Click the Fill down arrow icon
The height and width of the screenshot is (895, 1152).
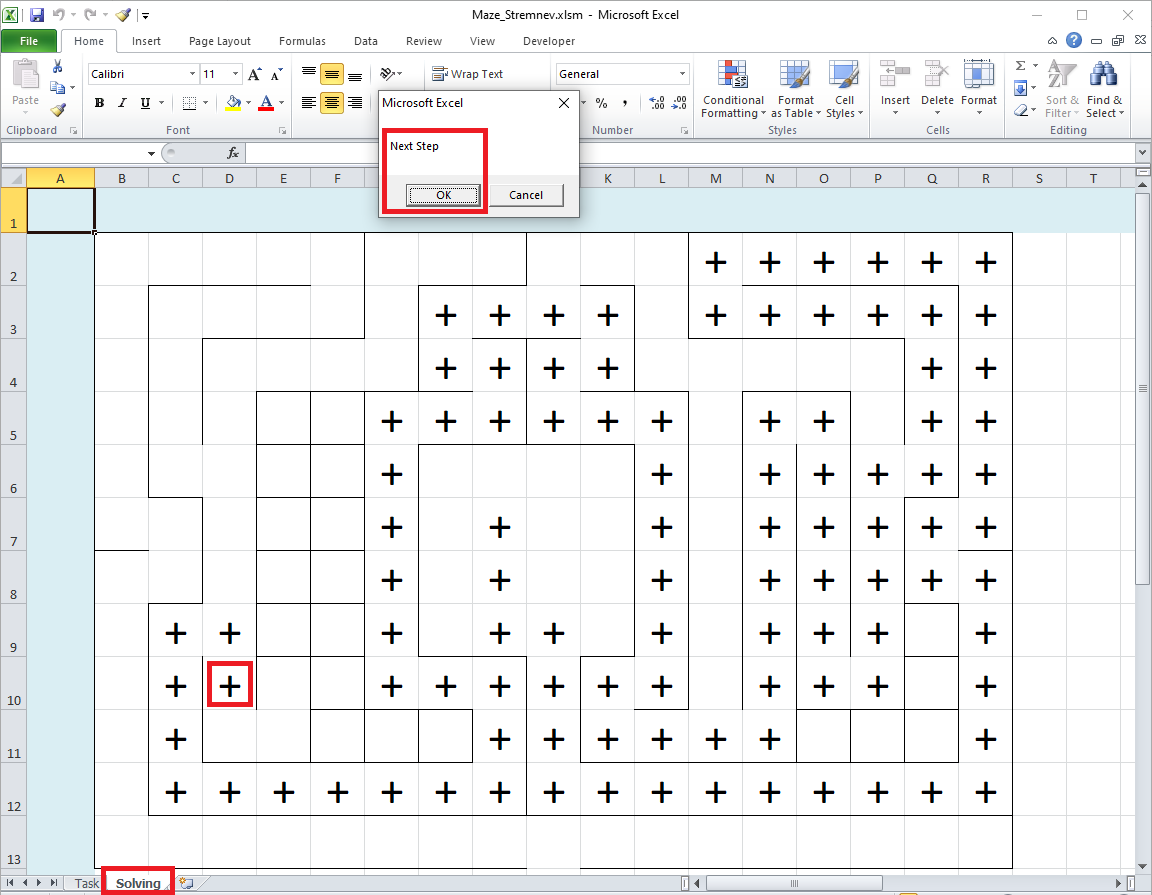pyautogui.click(x=1020, y=88)
